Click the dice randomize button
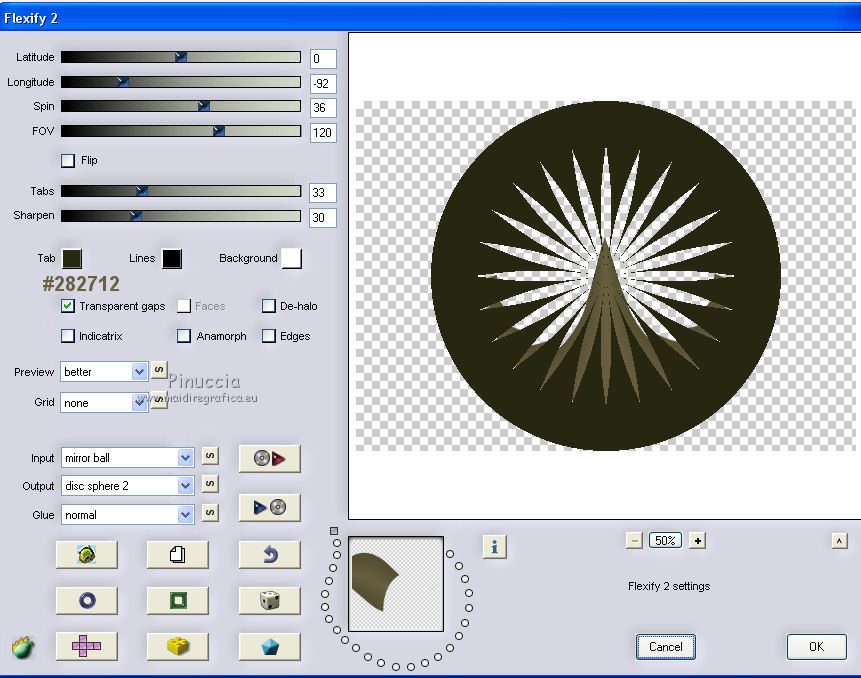 point(270,600)
